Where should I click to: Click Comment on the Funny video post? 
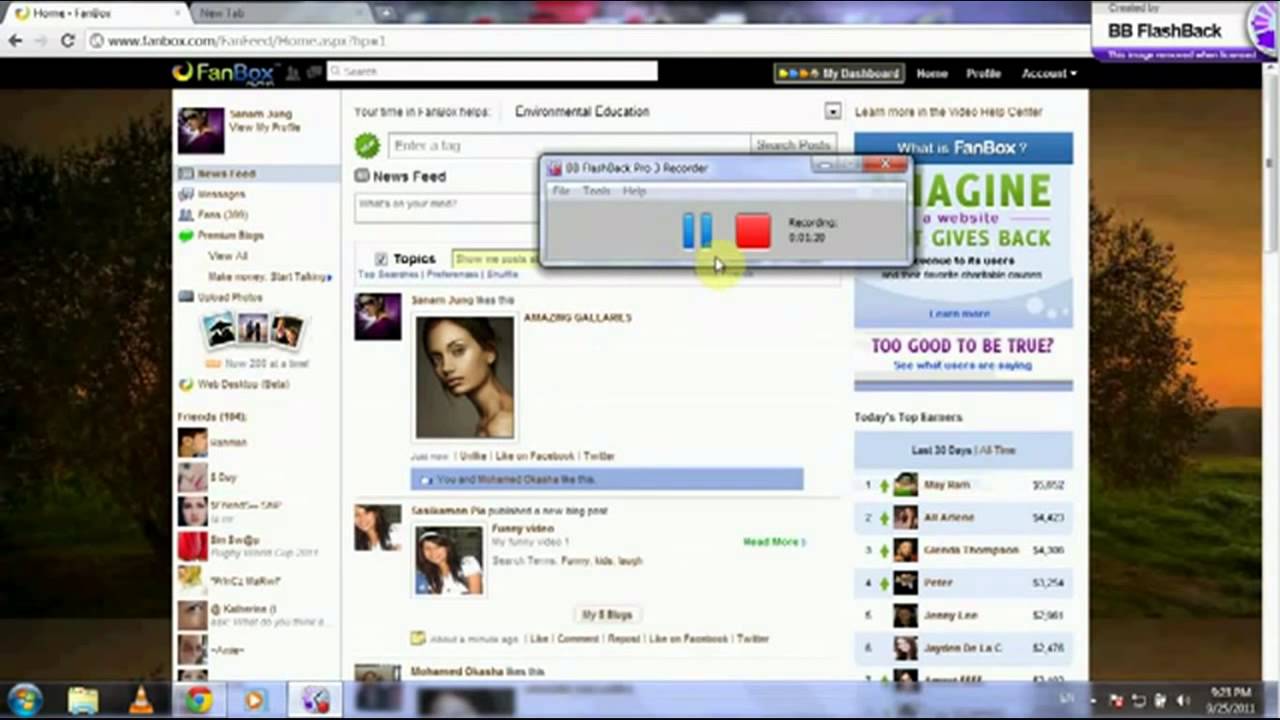[578, 639]
